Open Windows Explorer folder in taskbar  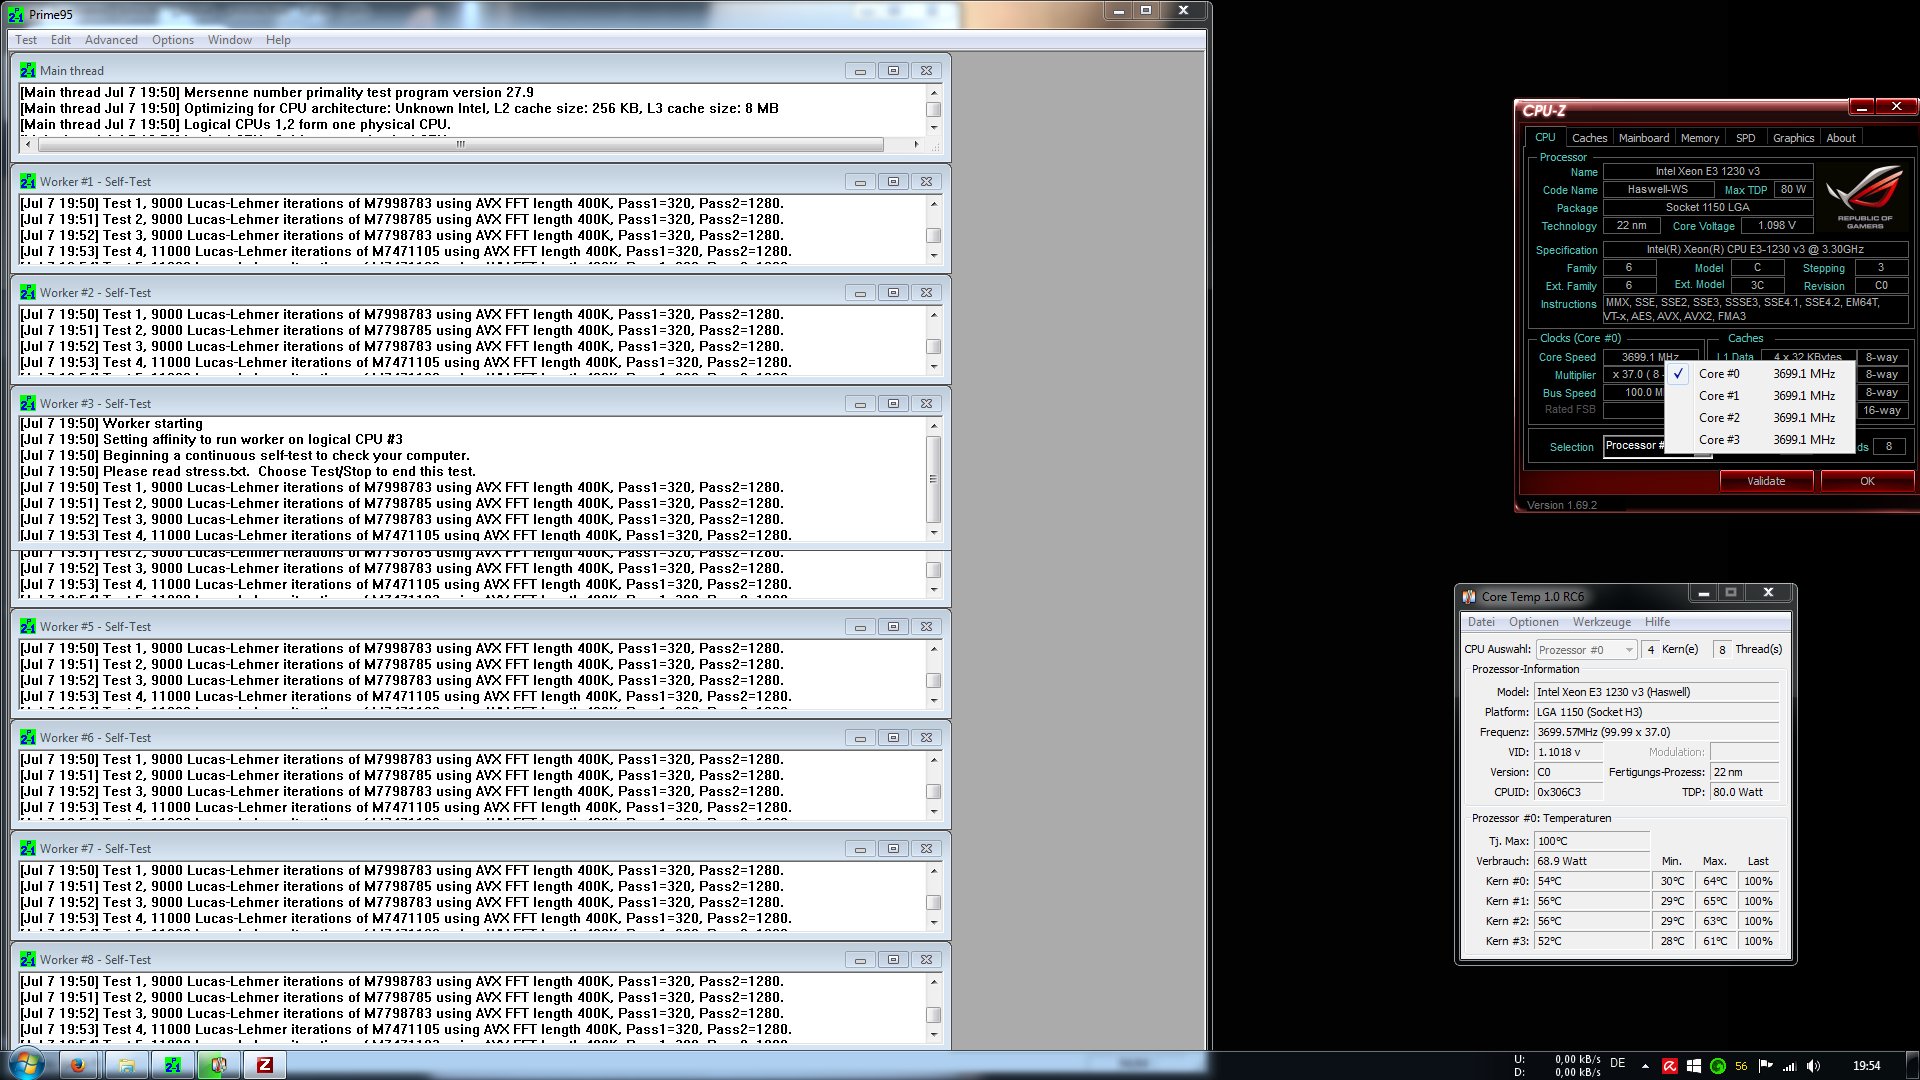coord(127,1065)
